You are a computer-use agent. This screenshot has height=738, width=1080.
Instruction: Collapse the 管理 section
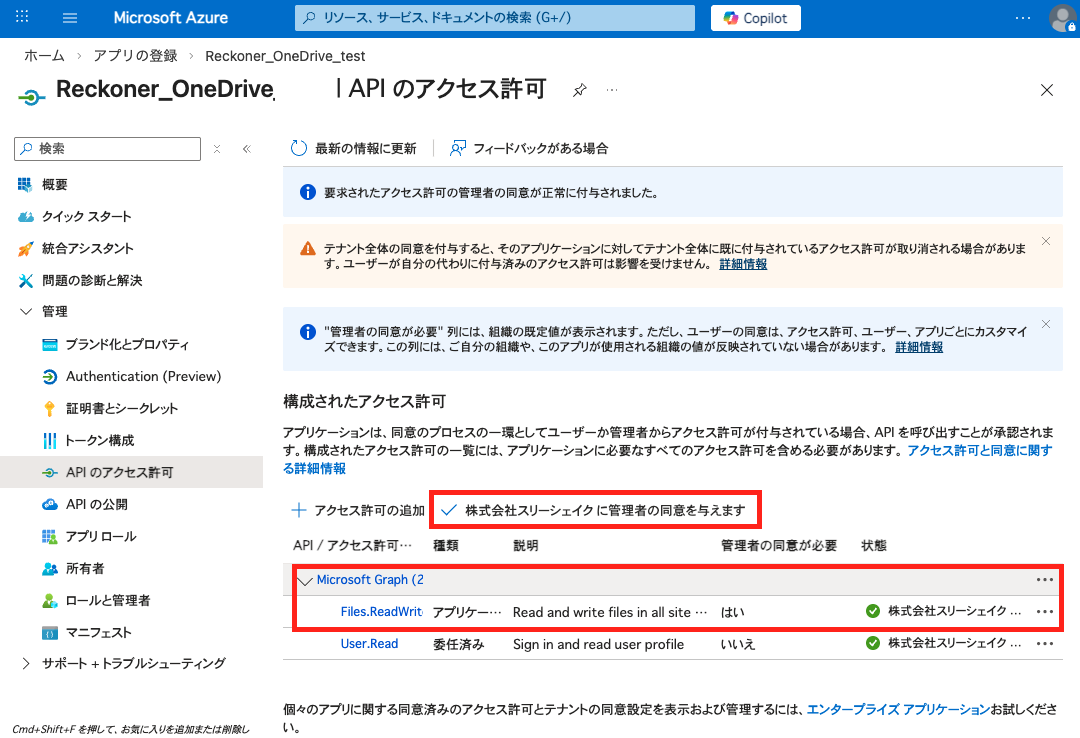click(26, 311)
